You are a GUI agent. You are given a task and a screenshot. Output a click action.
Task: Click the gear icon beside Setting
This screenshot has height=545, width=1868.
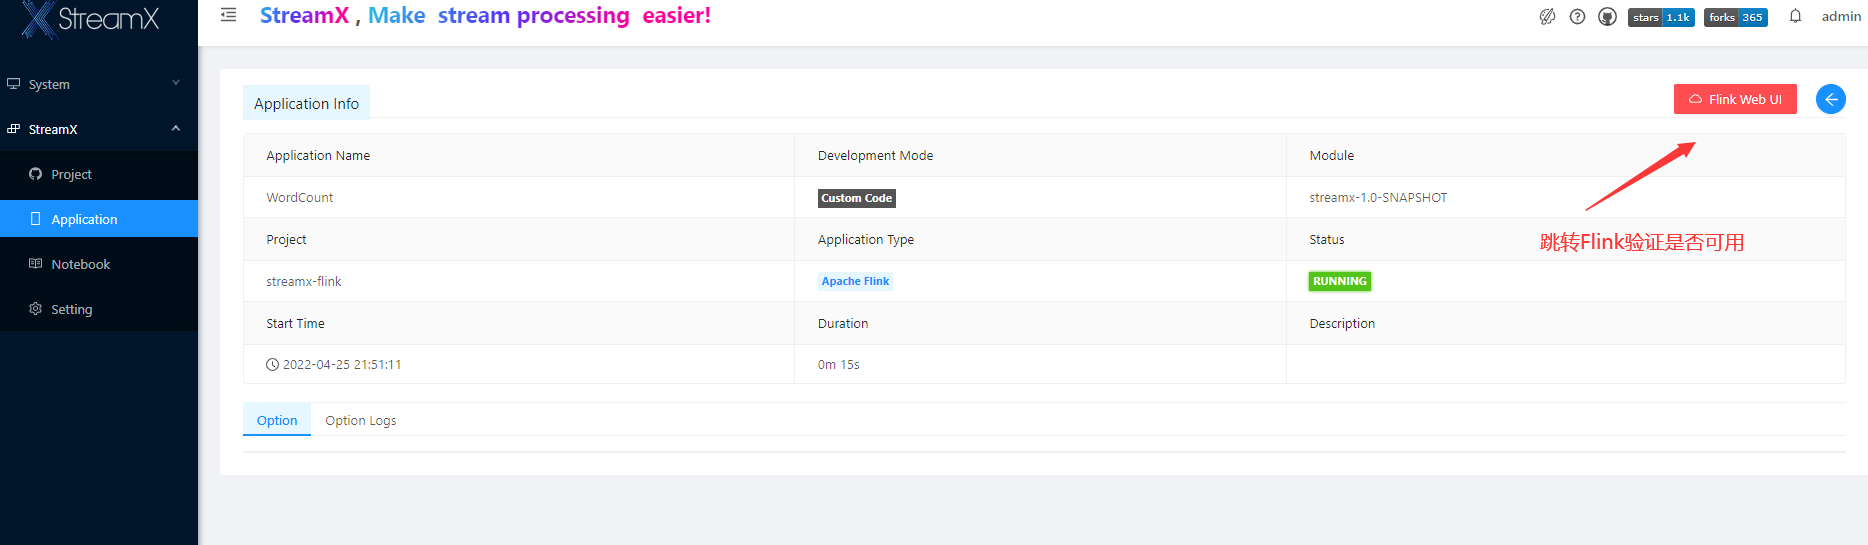click(36, 309)
